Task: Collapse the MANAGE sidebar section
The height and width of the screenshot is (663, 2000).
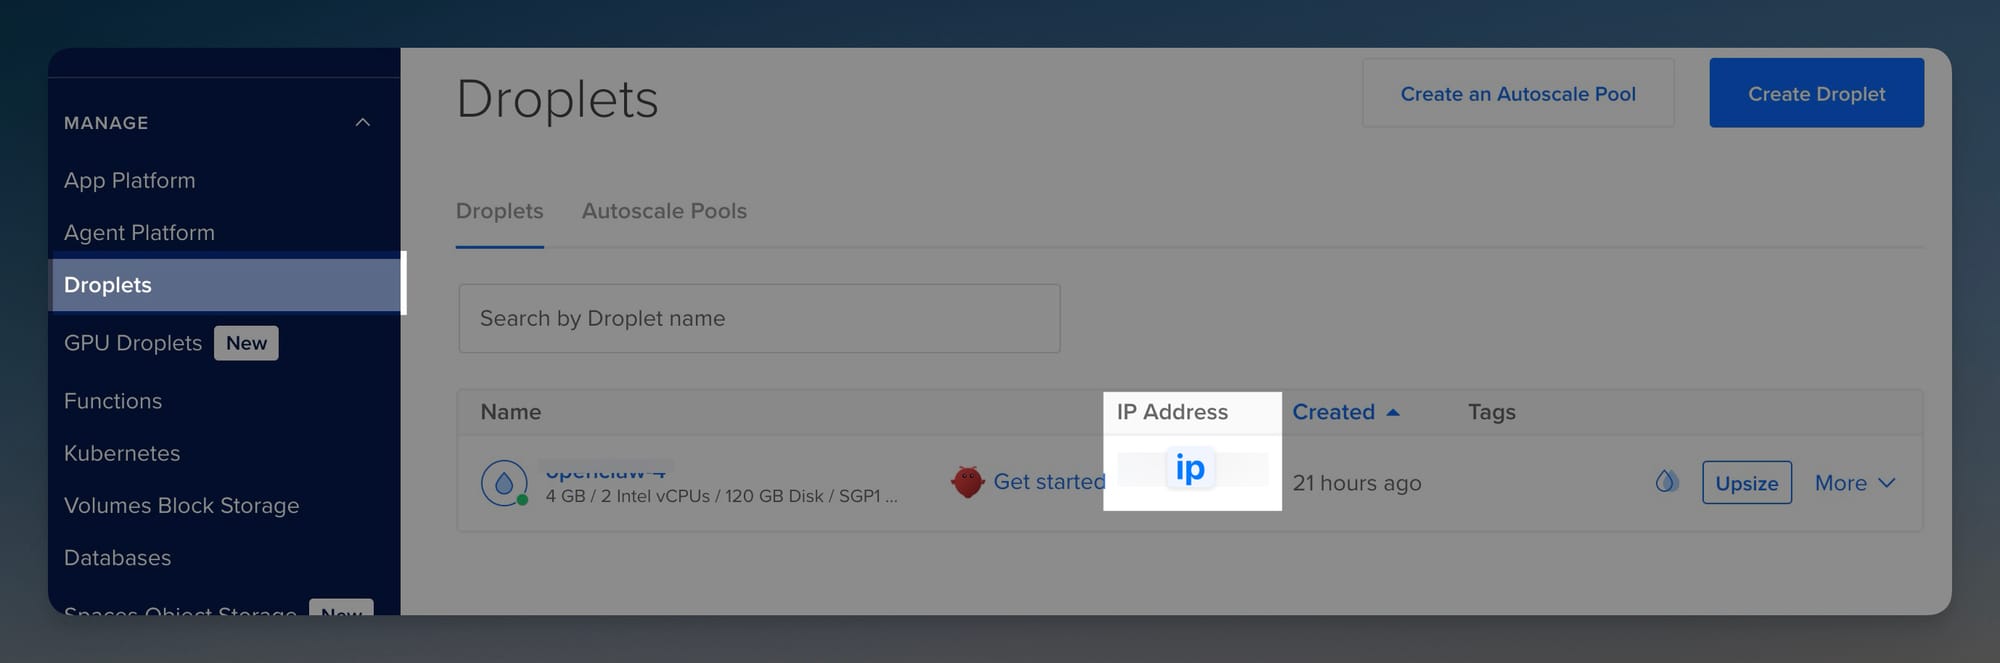Action: tap(363, 123)
